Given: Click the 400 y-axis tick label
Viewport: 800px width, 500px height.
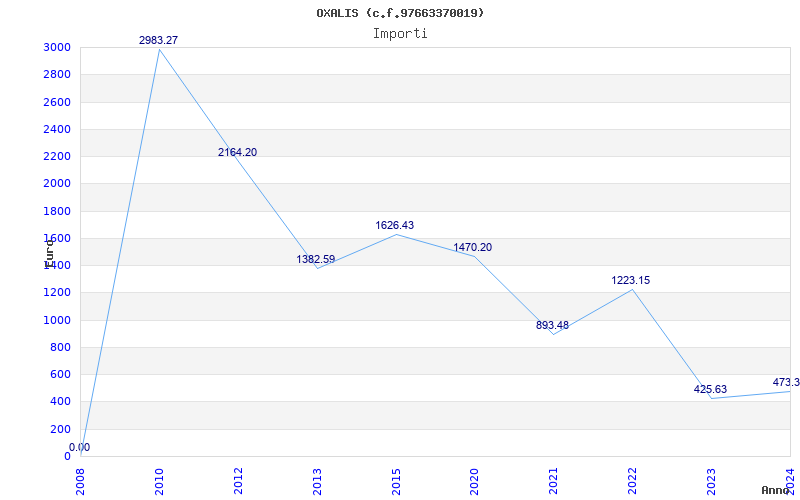Looking at the screenshot, I should 61,402.
